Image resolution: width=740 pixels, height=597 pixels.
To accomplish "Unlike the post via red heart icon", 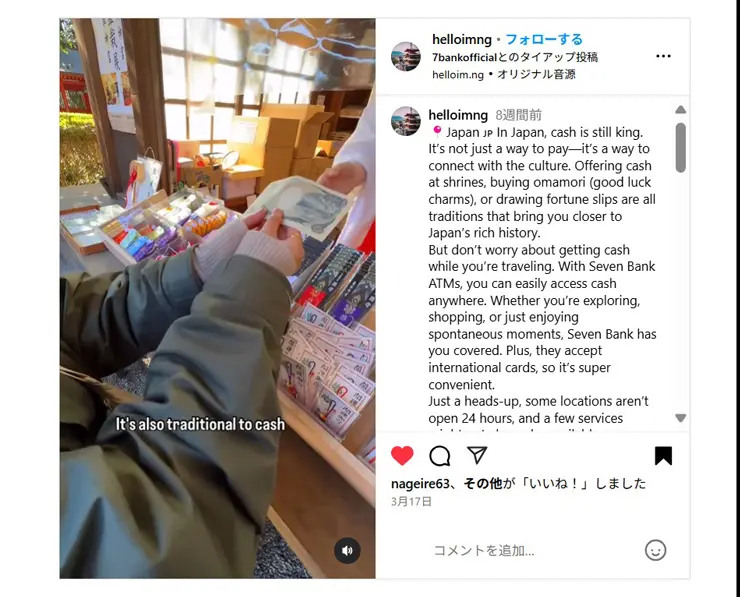I will click(402, 456).
